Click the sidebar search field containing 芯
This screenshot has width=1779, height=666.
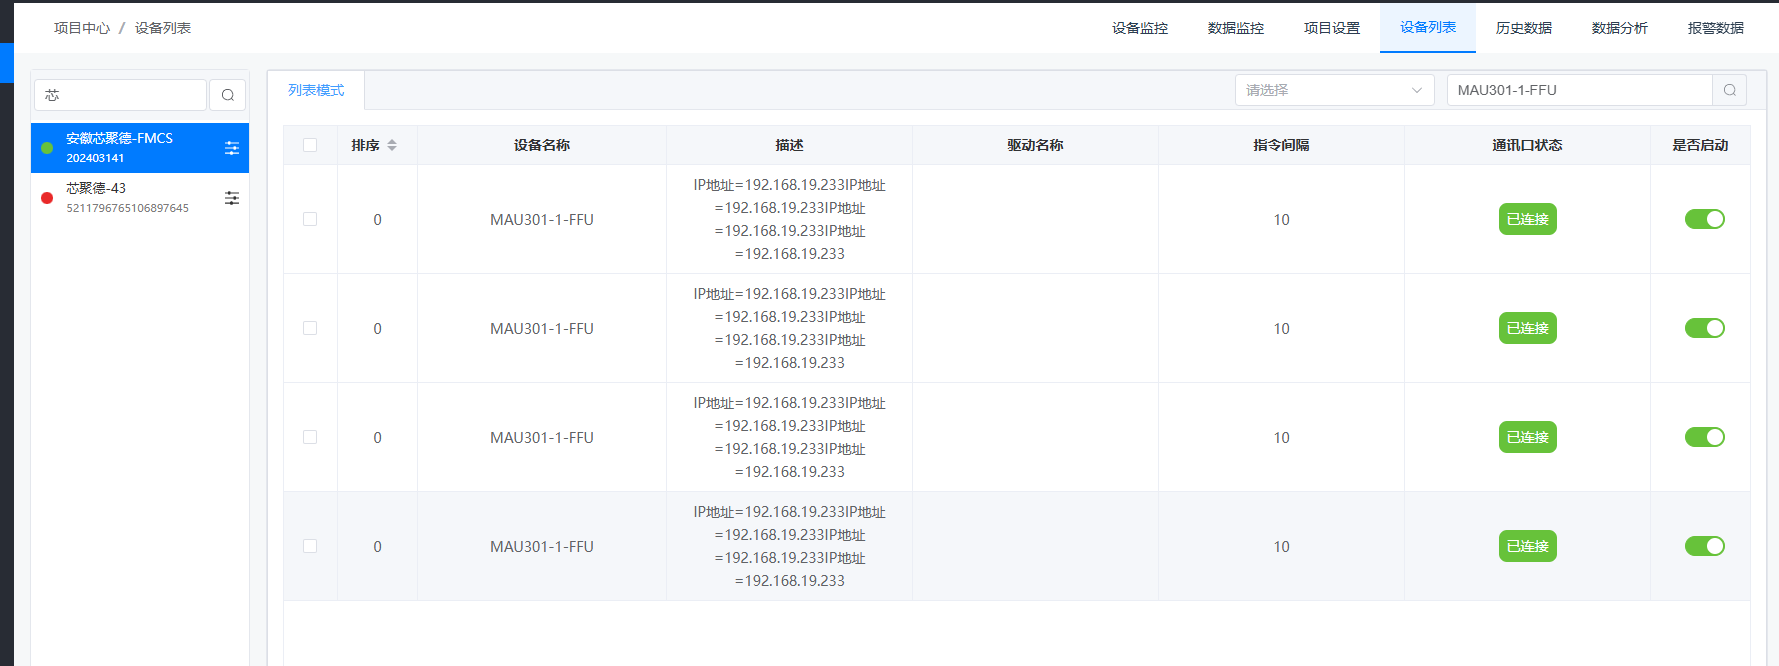pyautogui.click(x=120, y=95)
